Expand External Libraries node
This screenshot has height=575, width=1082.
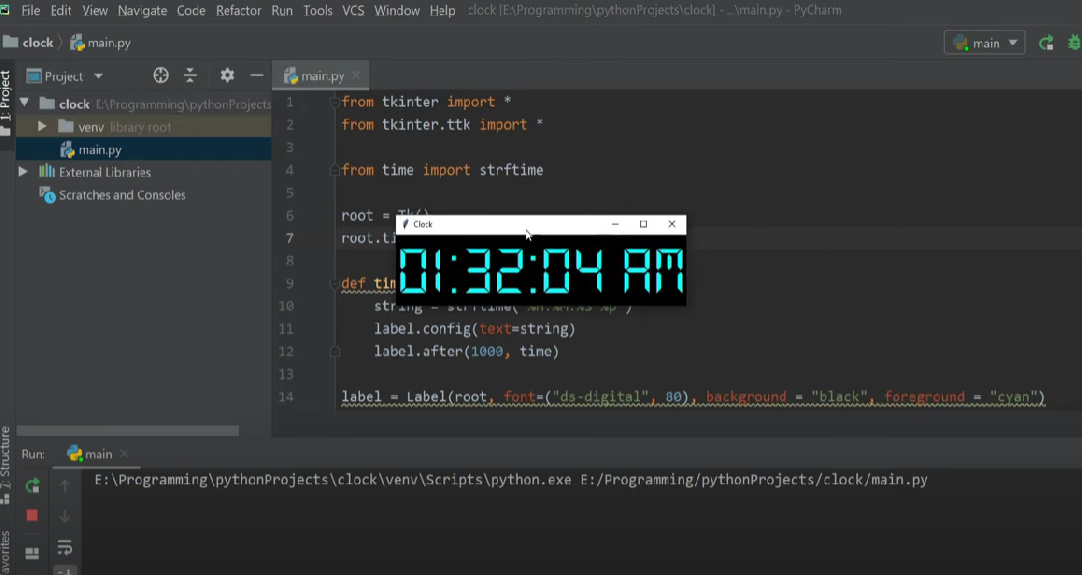coord(23,172)
